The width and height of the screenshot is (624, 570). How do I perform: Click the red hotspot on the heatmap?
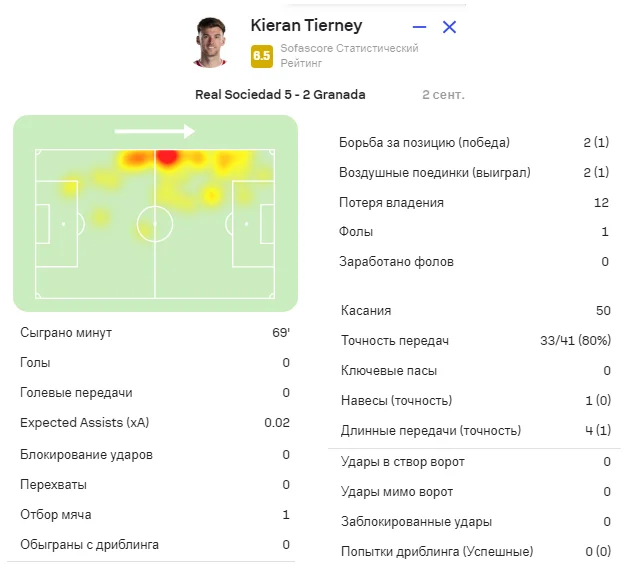pyautogui.click(x=167, y=156)
